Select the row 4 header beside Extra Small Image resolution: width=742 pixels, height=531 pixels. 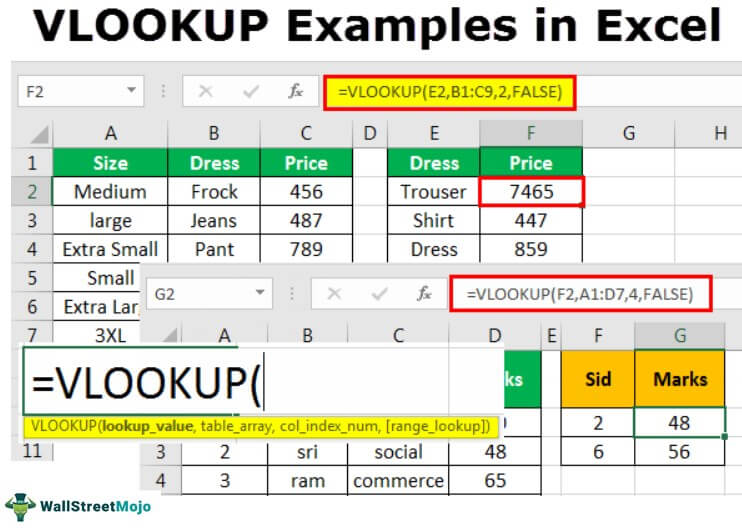pos(32,249)
